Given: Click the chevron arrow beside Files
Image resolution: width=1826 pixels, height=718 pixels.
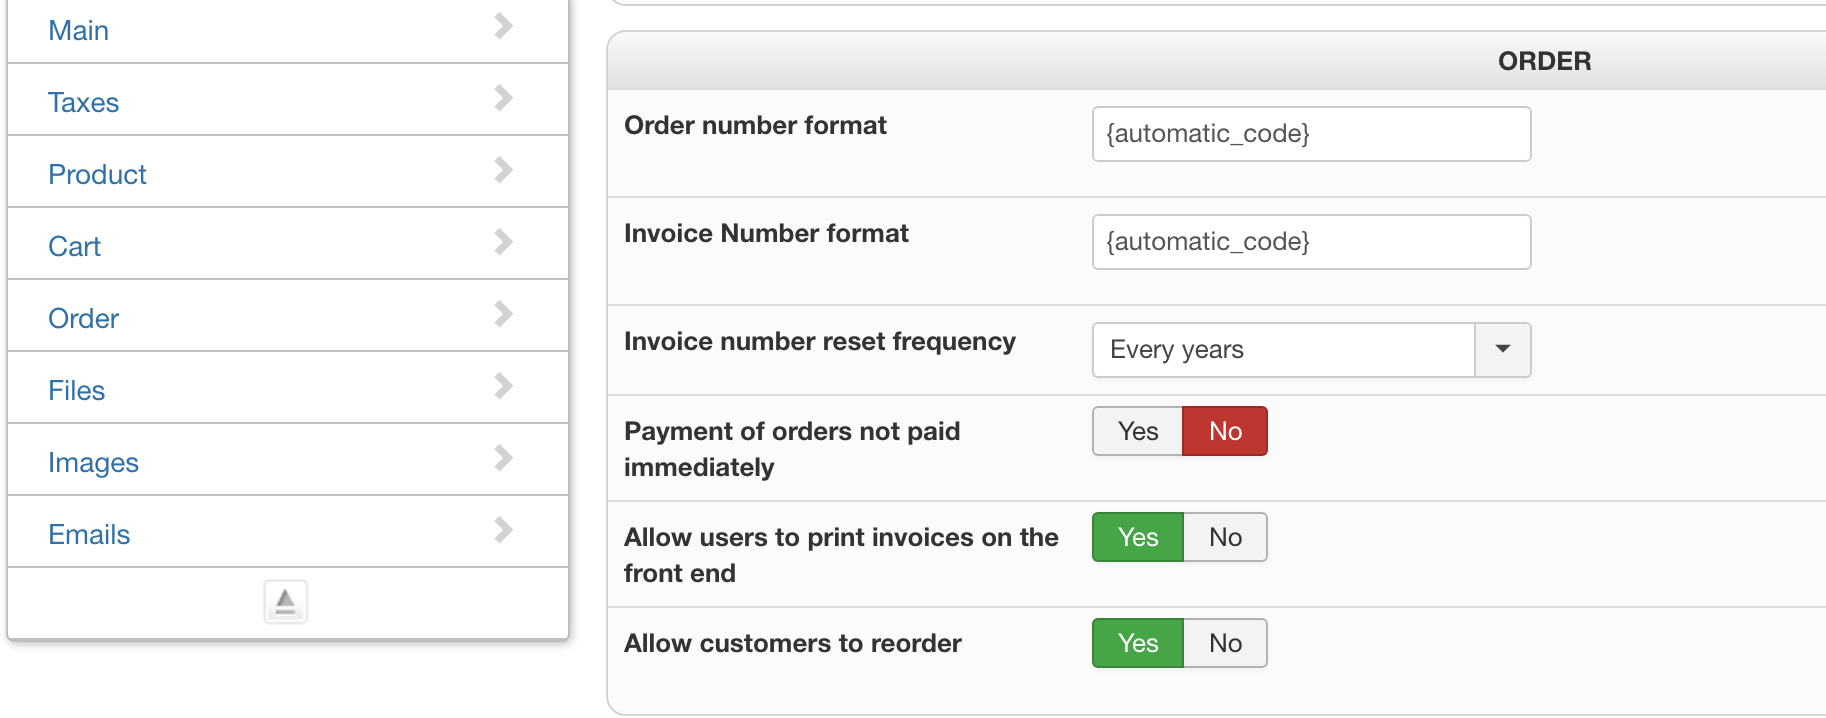Looking at the screenshot, I should (503, 387).
